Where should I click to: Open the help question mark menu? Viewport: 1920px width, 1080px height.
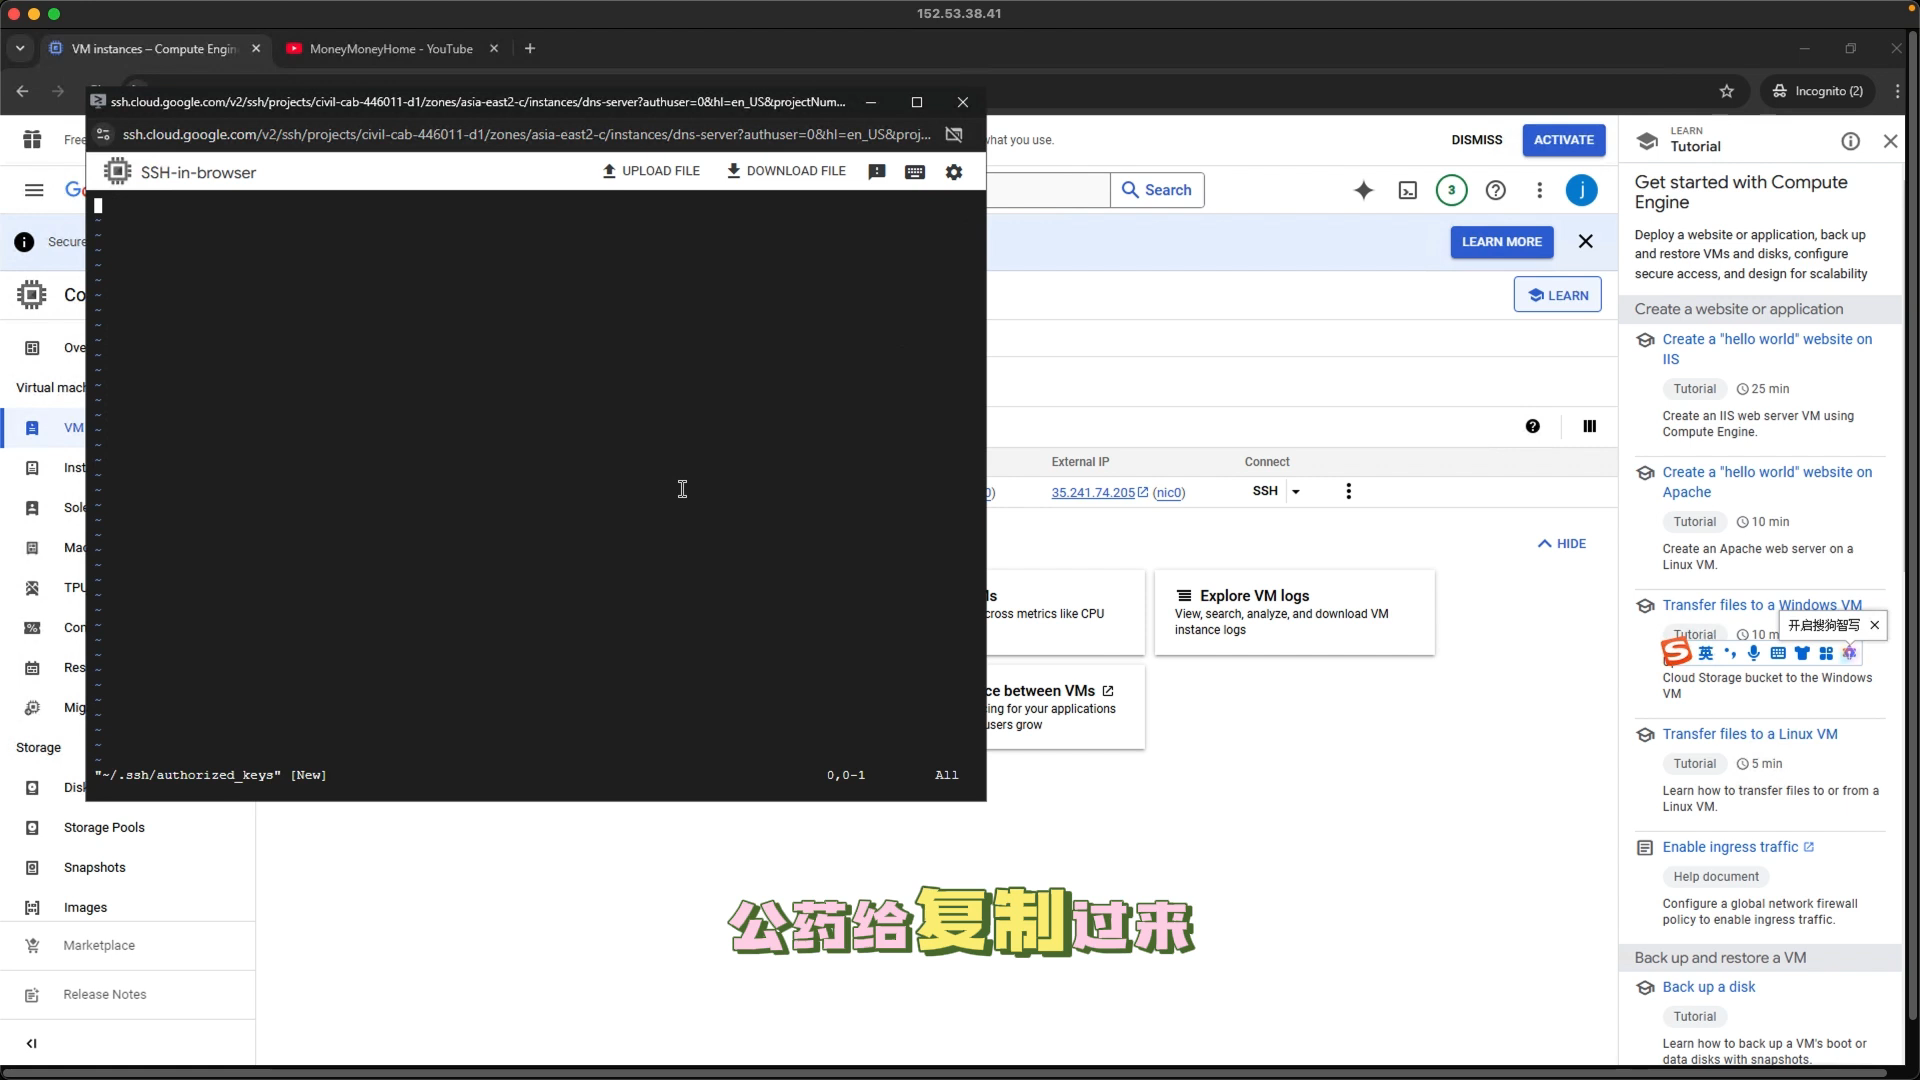click(1496, 190)
